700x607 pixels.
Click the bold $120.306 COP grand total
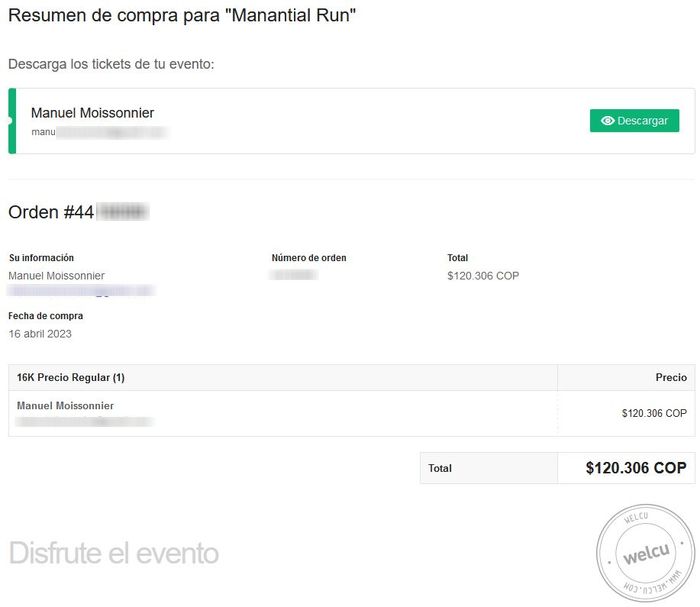tap(635, 468)
